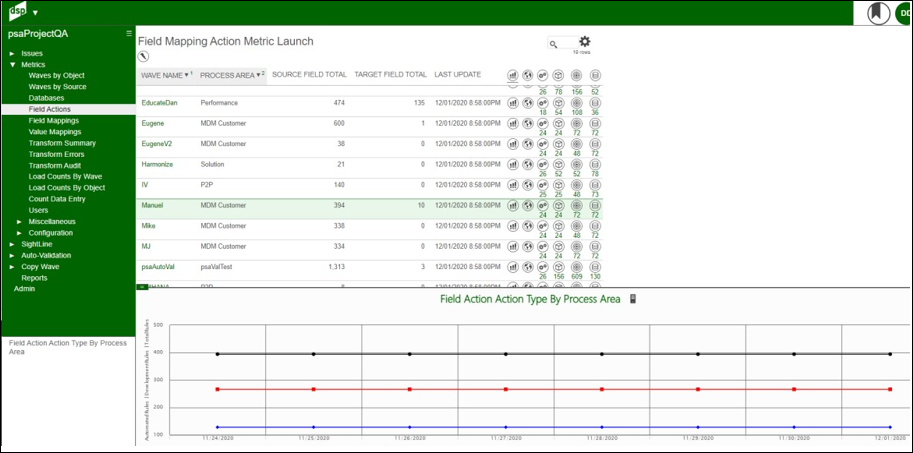Click the SOURCE FIELD TOTAL column header

coord(309,75)
